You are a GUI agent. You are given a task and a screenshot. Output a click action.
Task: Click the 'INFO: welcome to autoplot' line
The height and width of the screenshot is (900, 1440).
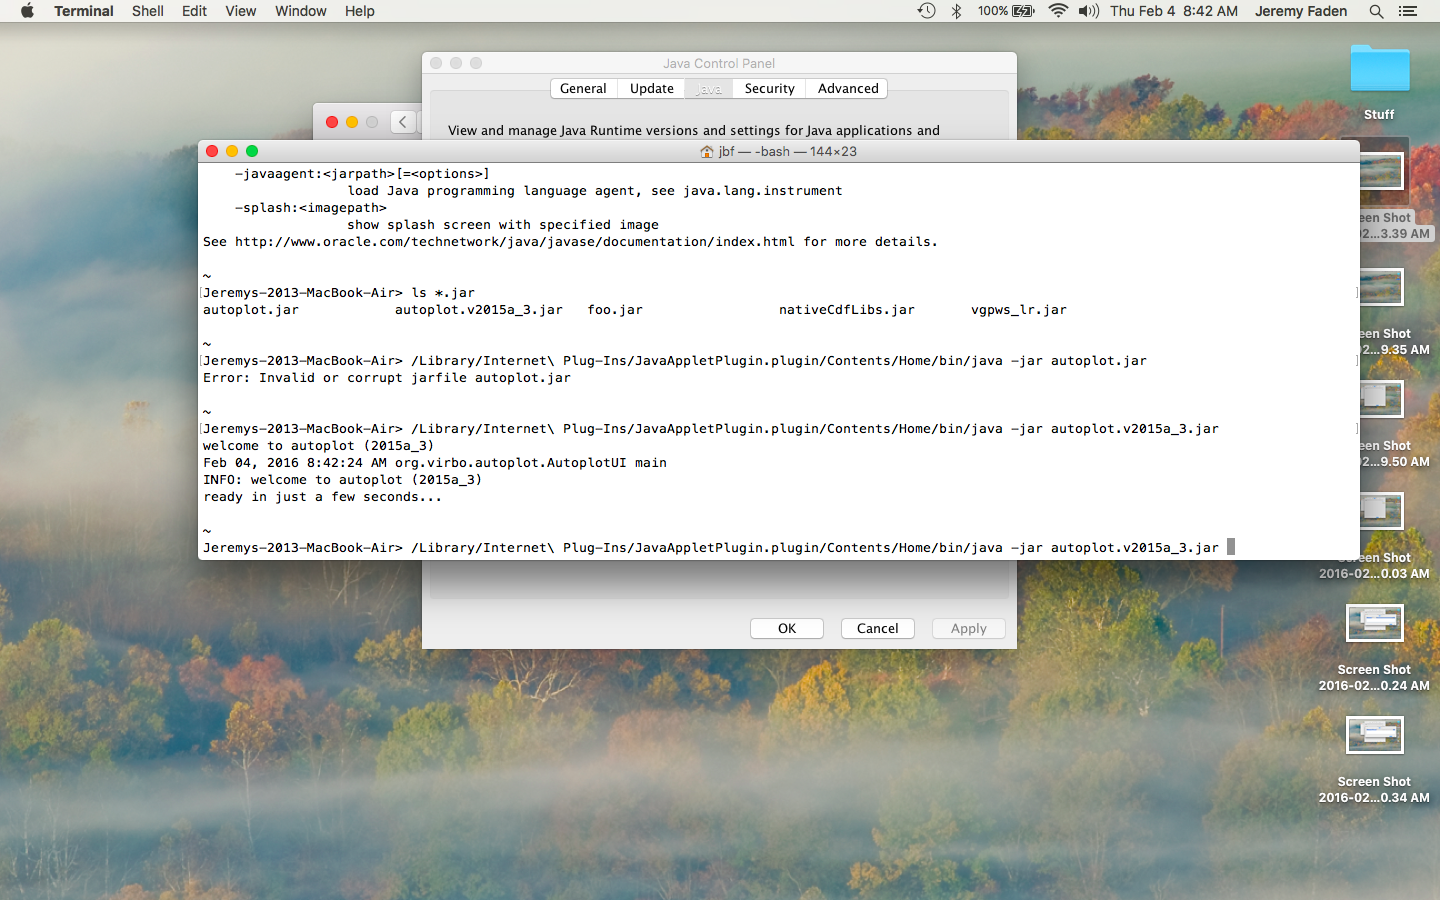[x=343, y=480]
